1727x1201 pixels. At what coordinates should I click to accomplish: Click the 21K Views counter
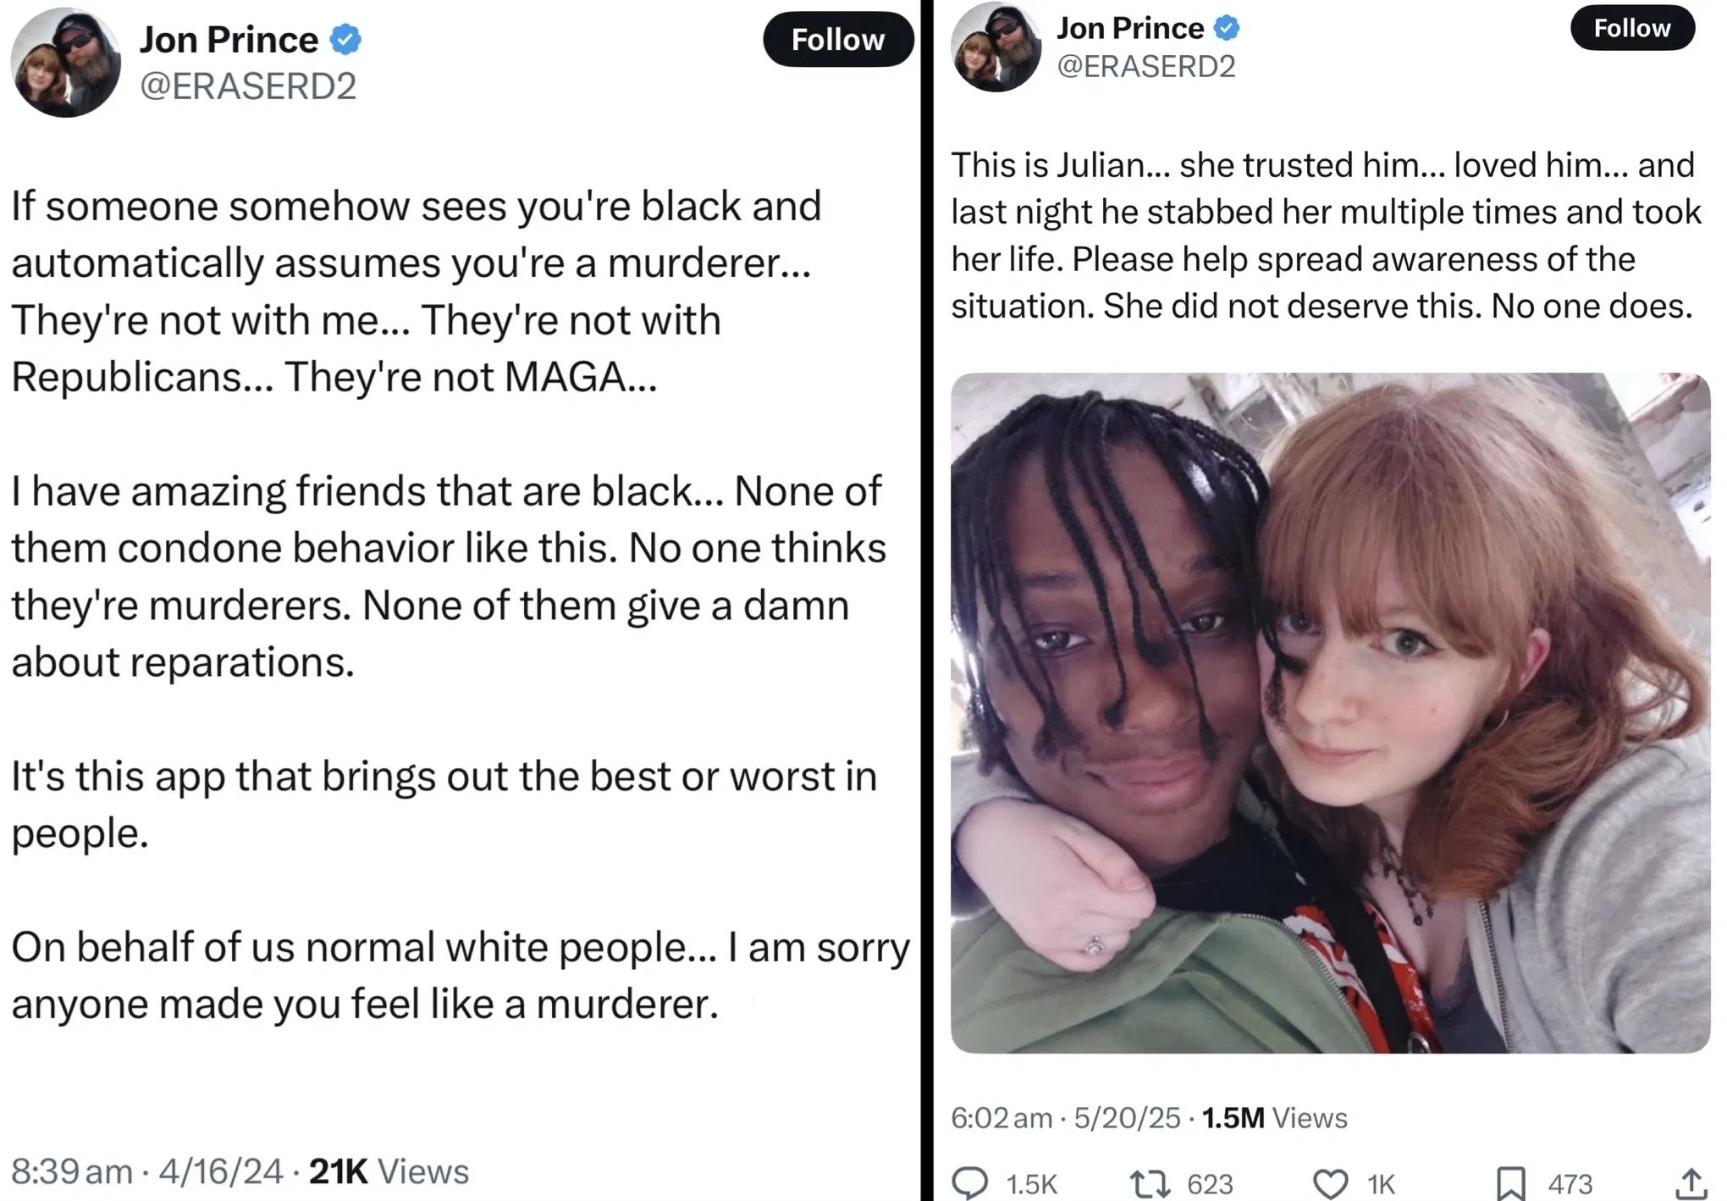click(x=389, y=1171)
